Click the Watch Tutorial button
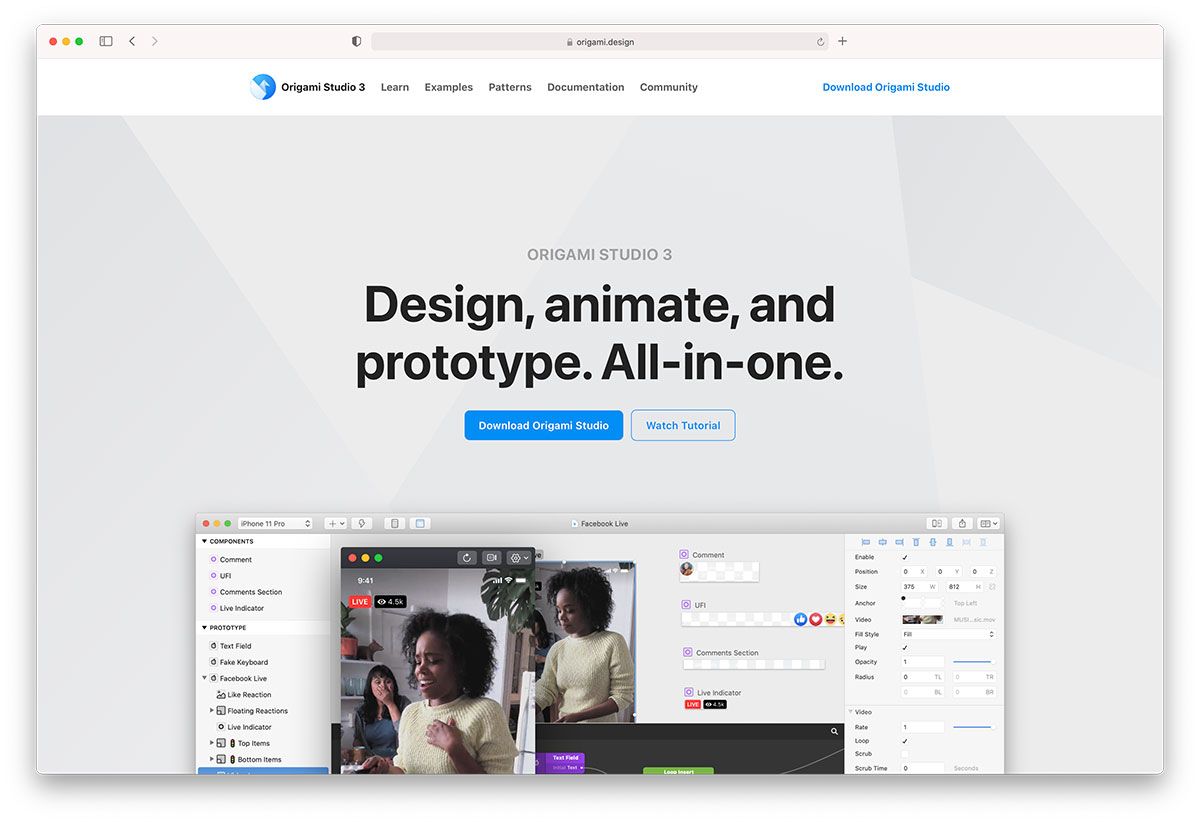The image size is (1200, 822). (x=683, y=425)
